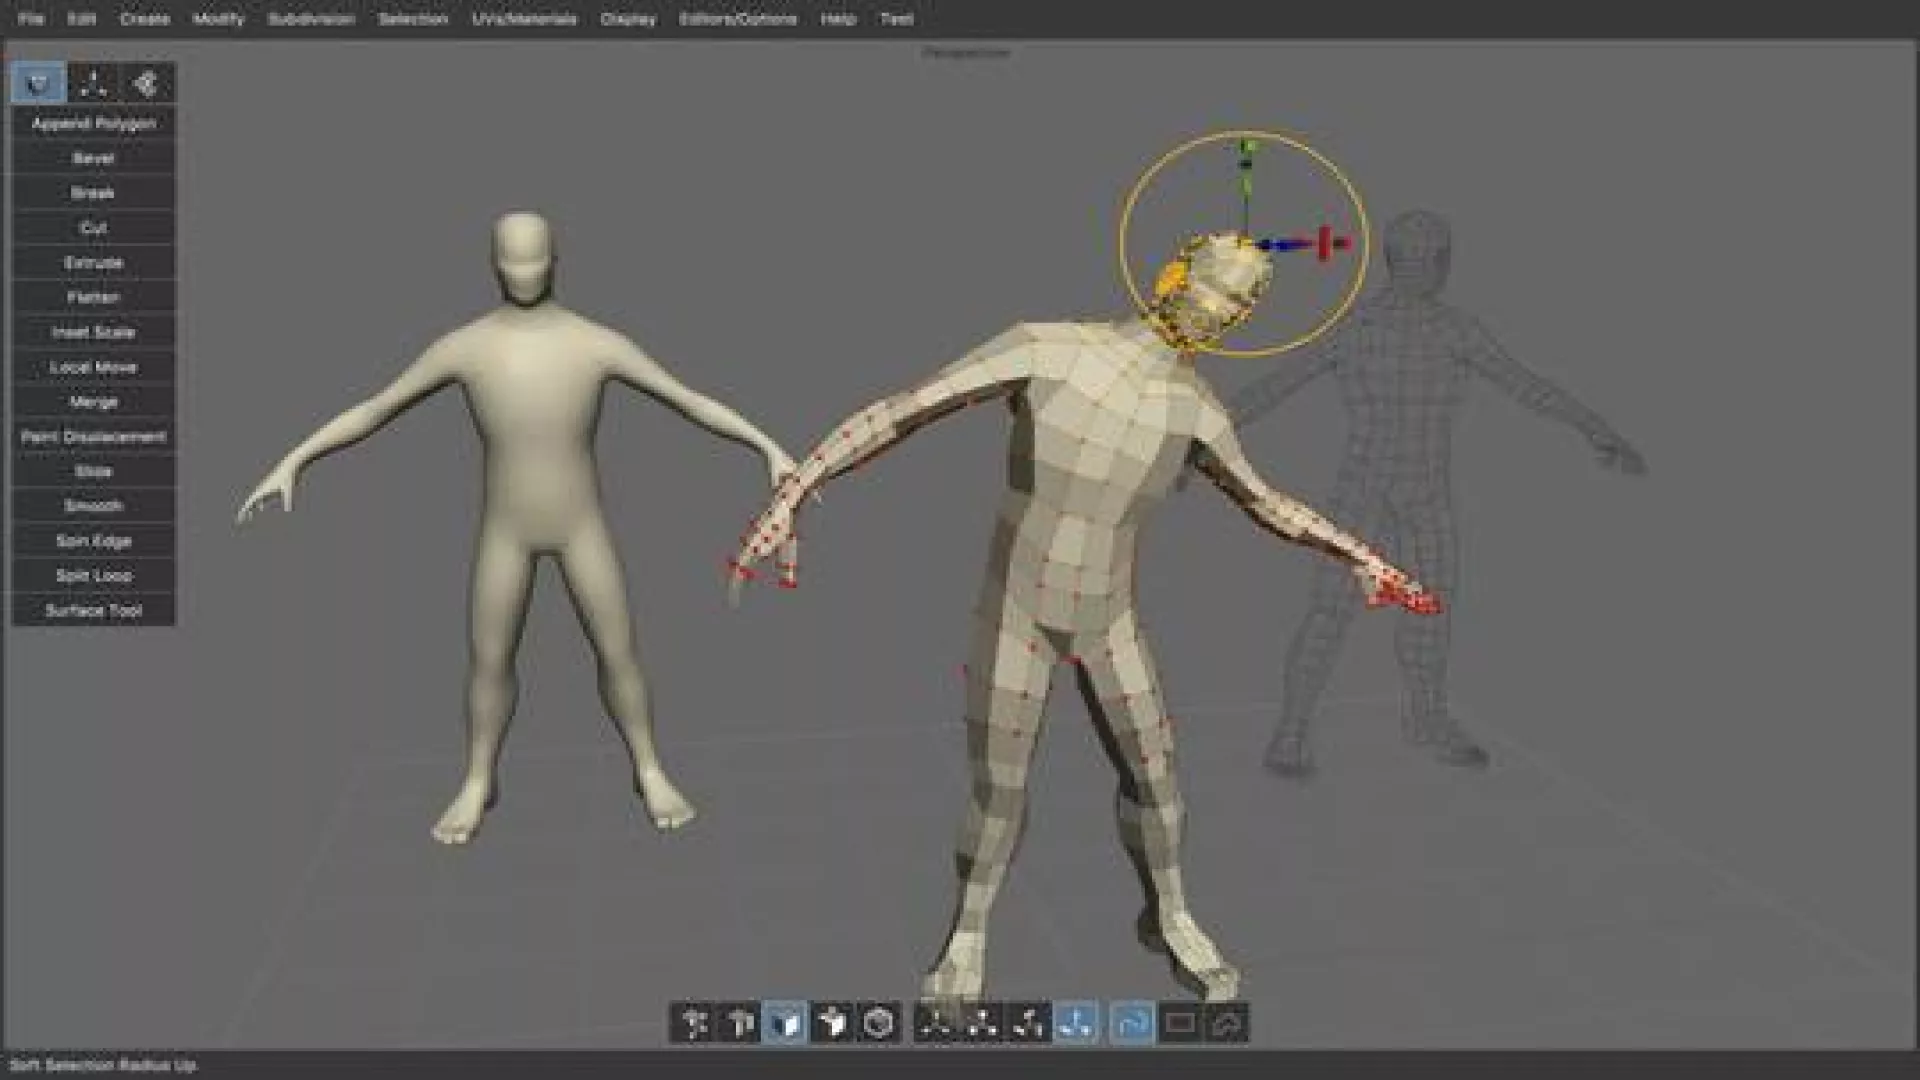The image size is (1920, 1080).
Task: Toggle the highlighted cube mode button
Action: (x=785, y=1023)
